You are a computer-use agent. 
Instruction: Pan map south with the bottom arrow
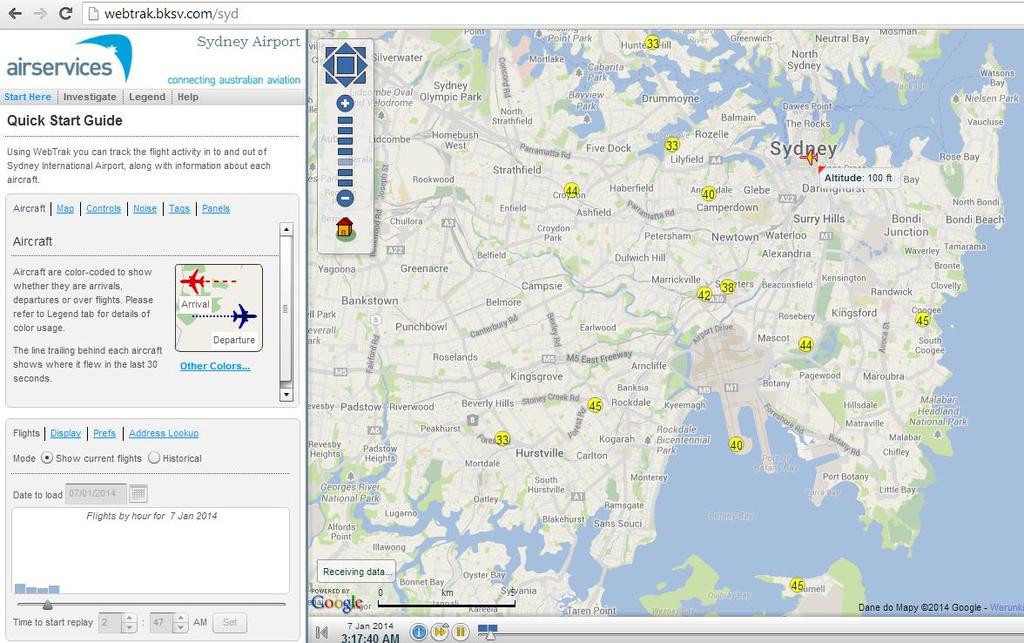pyautogui.click(x=345, y=82)
